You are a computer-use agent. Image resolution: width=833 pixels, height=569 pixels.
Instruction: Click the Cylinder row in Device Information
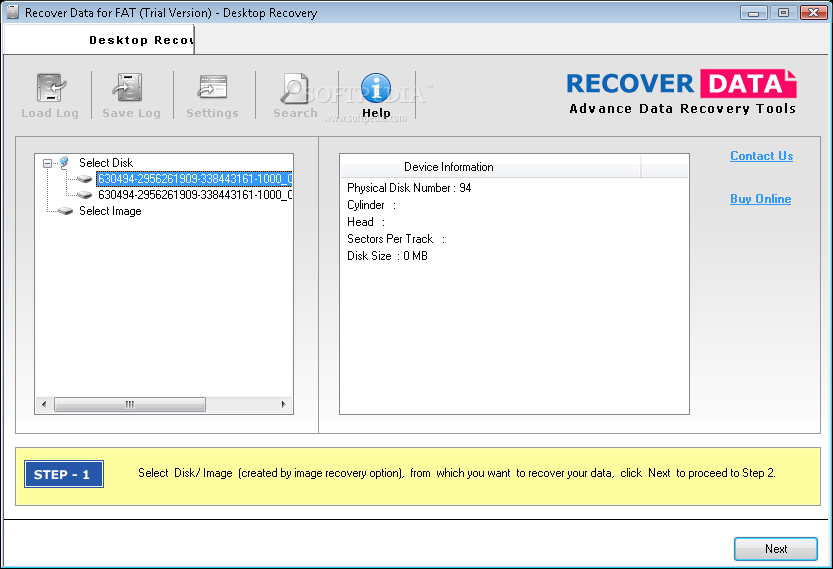[371, 205]
